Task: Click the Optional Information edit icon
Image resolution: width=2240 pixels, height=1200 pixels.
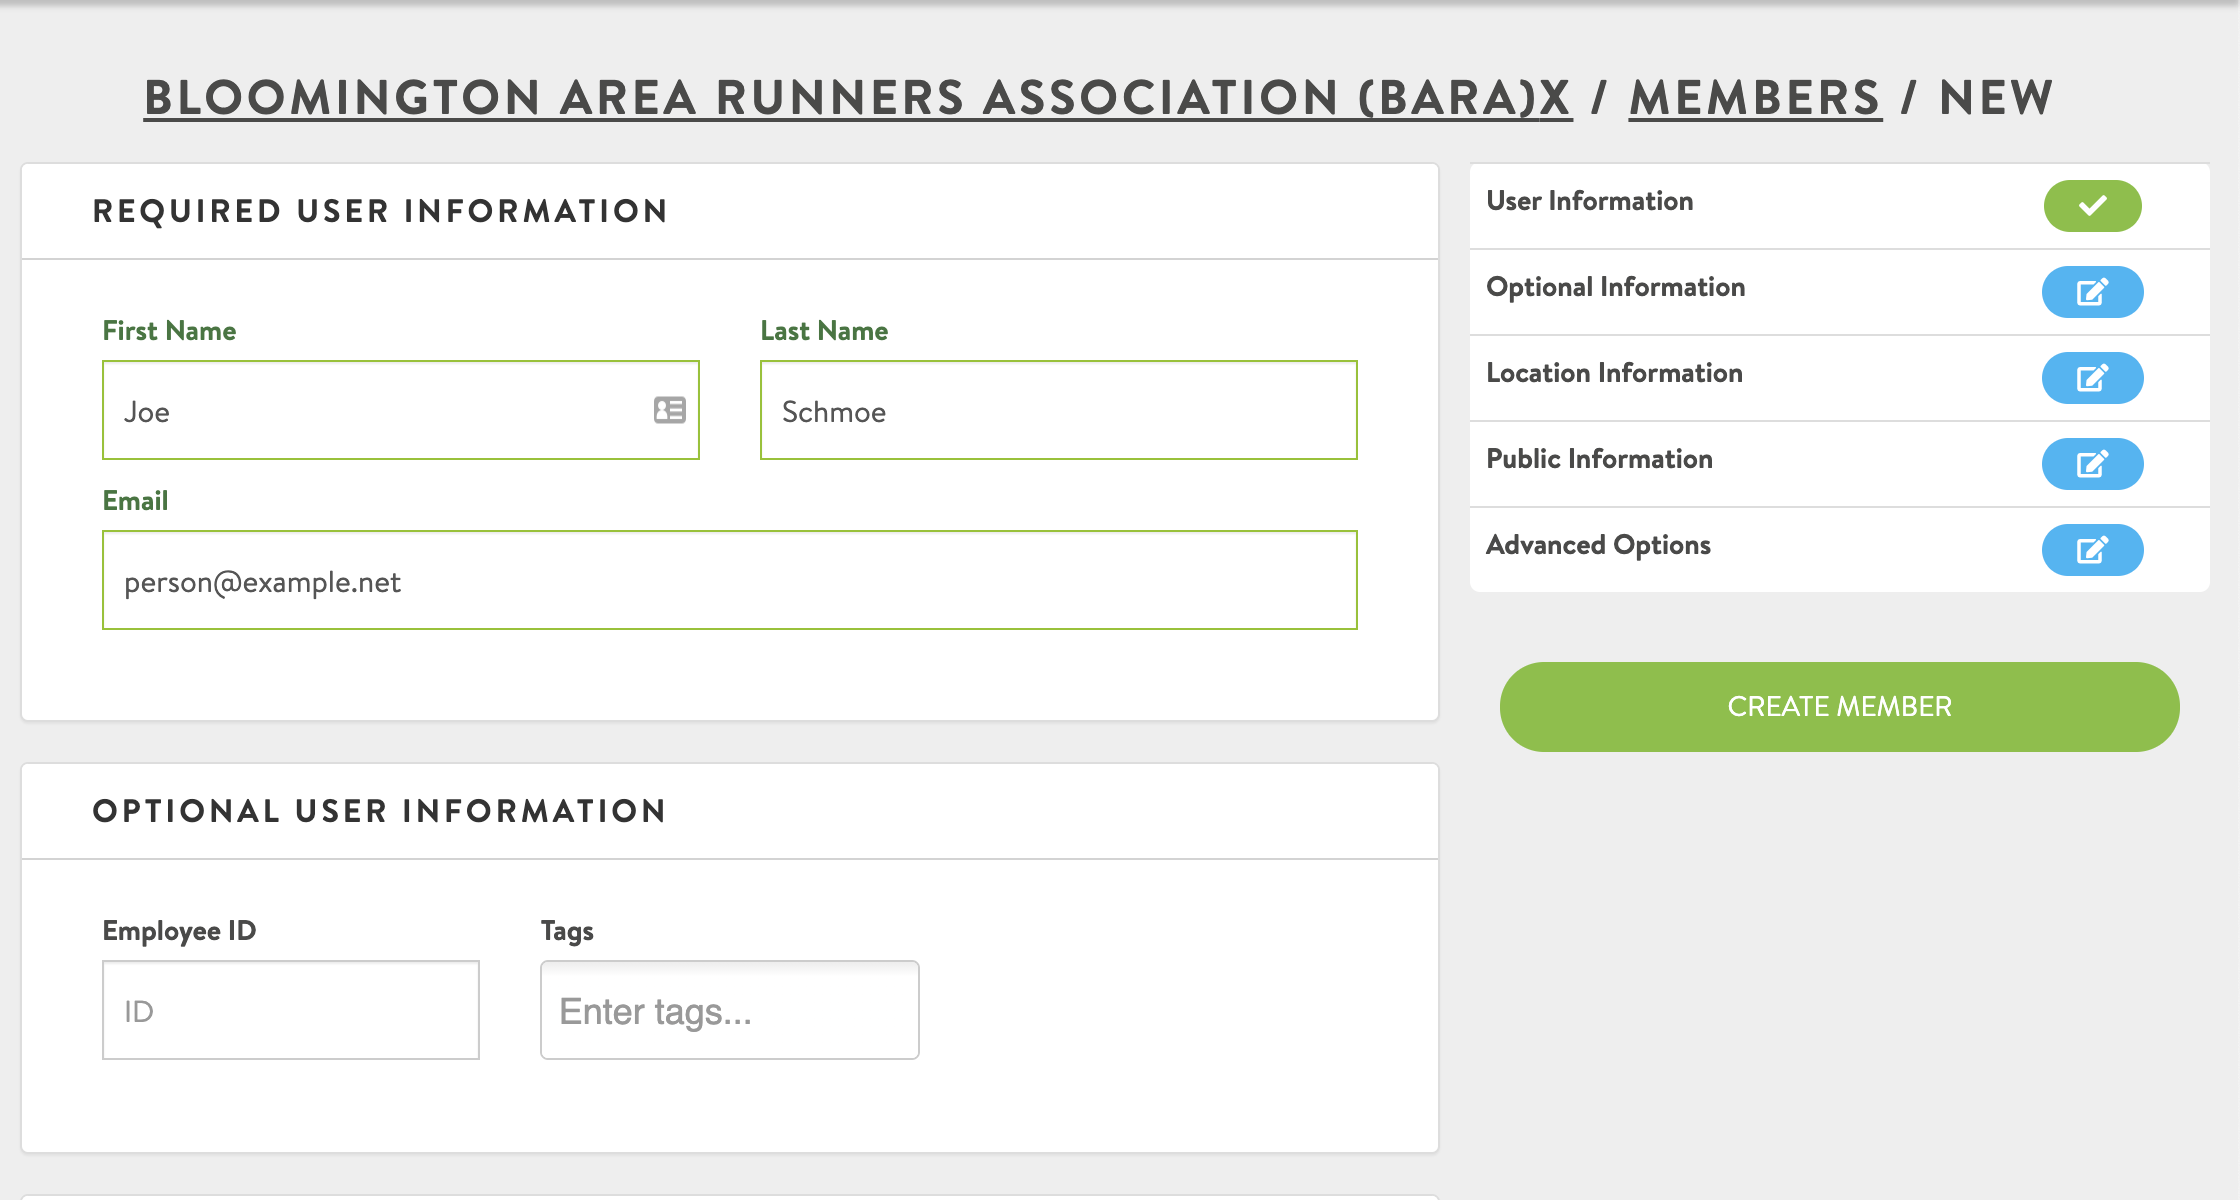Action: click(x=2092, y=292)
